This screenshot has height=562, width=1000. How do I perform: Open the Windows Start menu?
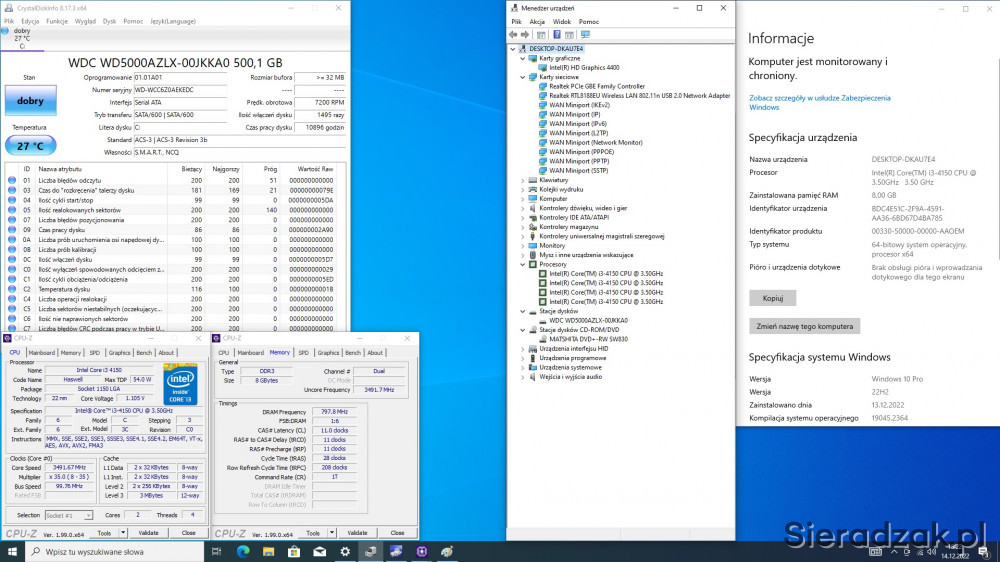12,551
